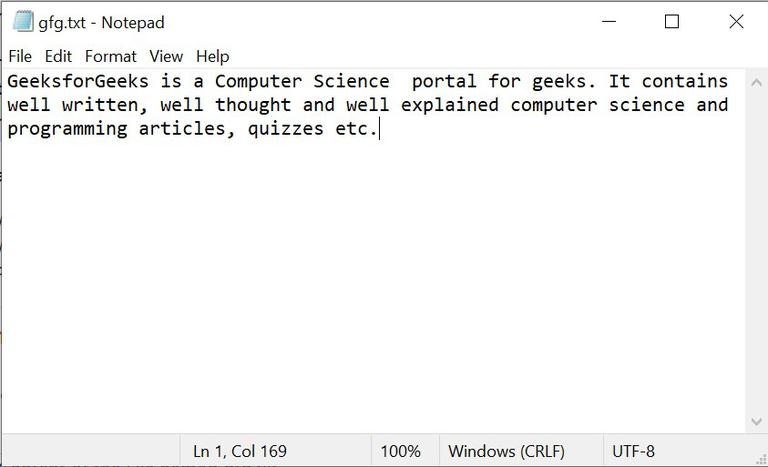This screenshot has width=768, height=467.
Task: Click the Windows (CRLF) status field
Action: [506, 451]
